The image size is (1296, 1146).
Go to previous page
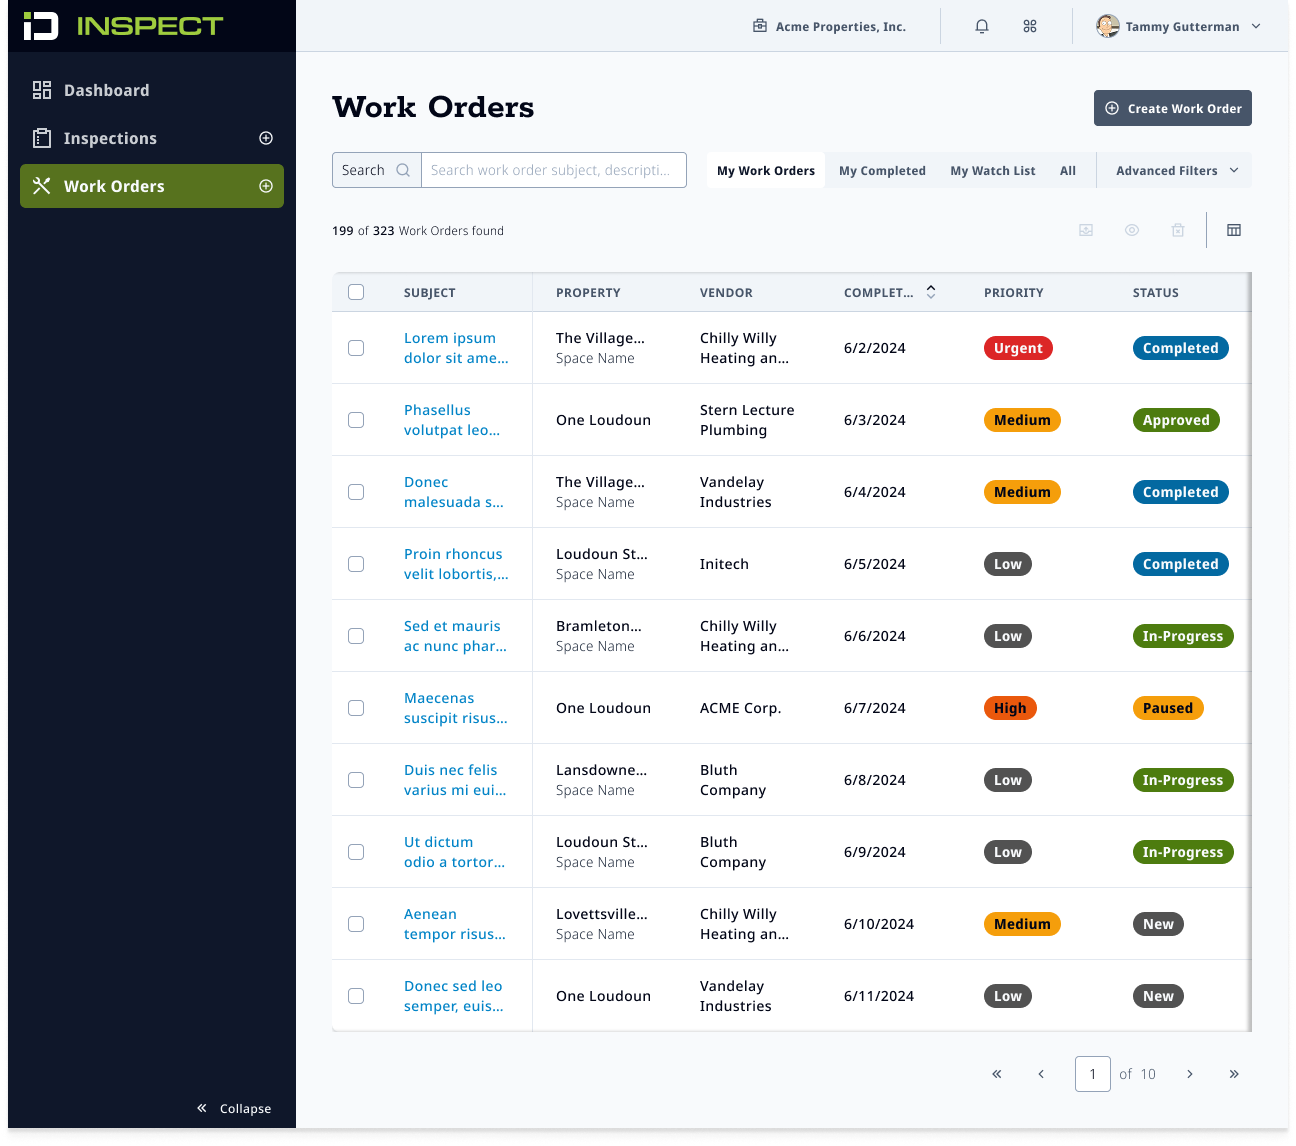[x=1041, y=1074]
